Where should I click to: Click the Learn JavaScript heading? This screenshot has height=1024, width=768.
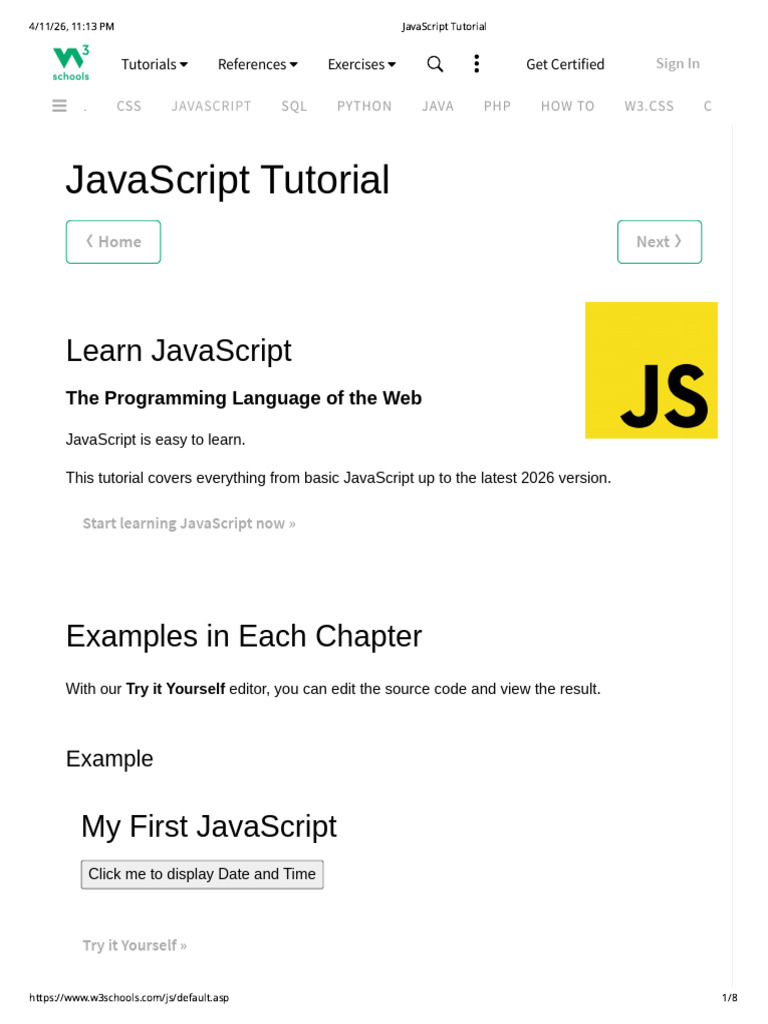point(178,351)
